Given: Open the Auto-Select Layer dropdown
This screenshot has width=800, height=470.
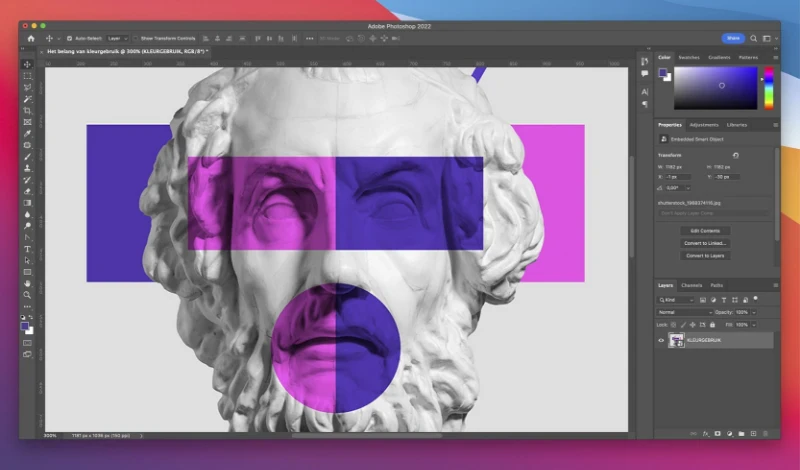Looking at the screenshot, I should [x=117, y=38].
